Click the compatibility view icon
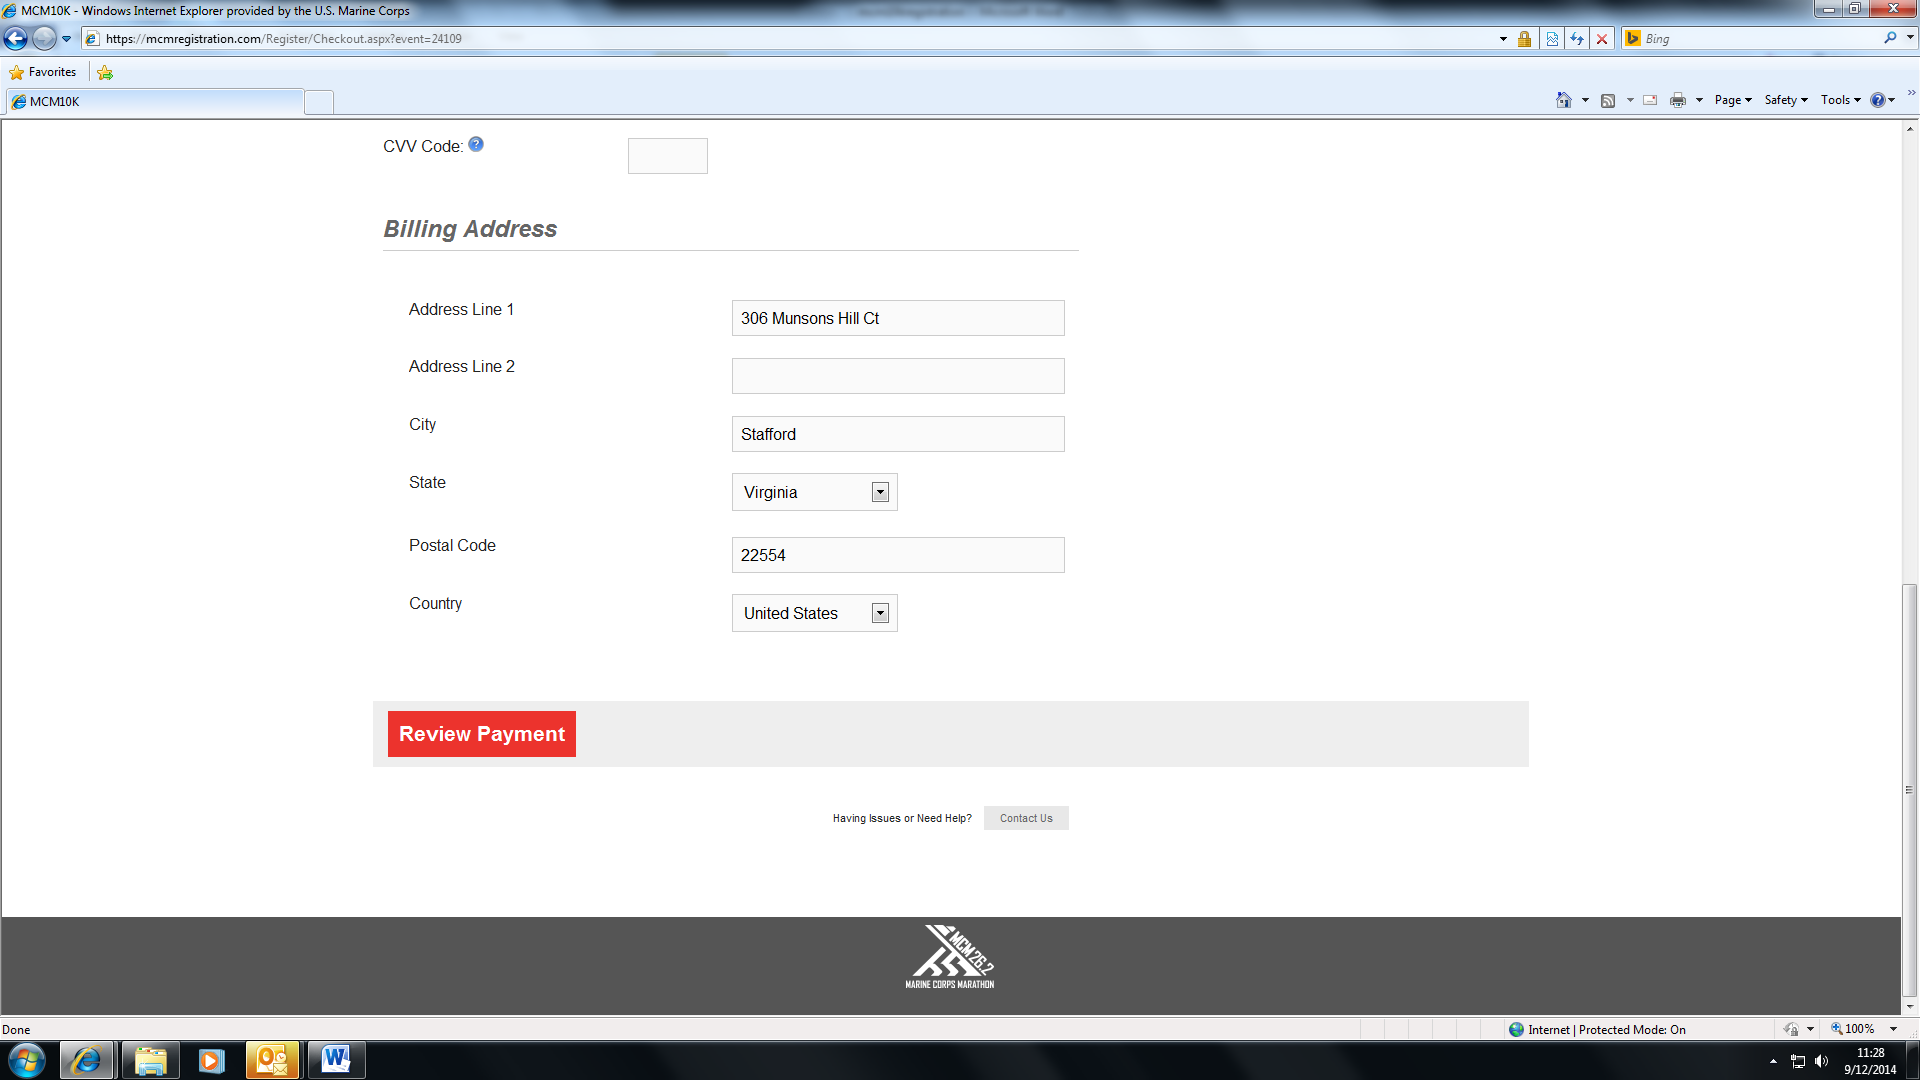Image resolution: width=1920 pixels, height=1080 pixels. click(x=1552, y=39)
